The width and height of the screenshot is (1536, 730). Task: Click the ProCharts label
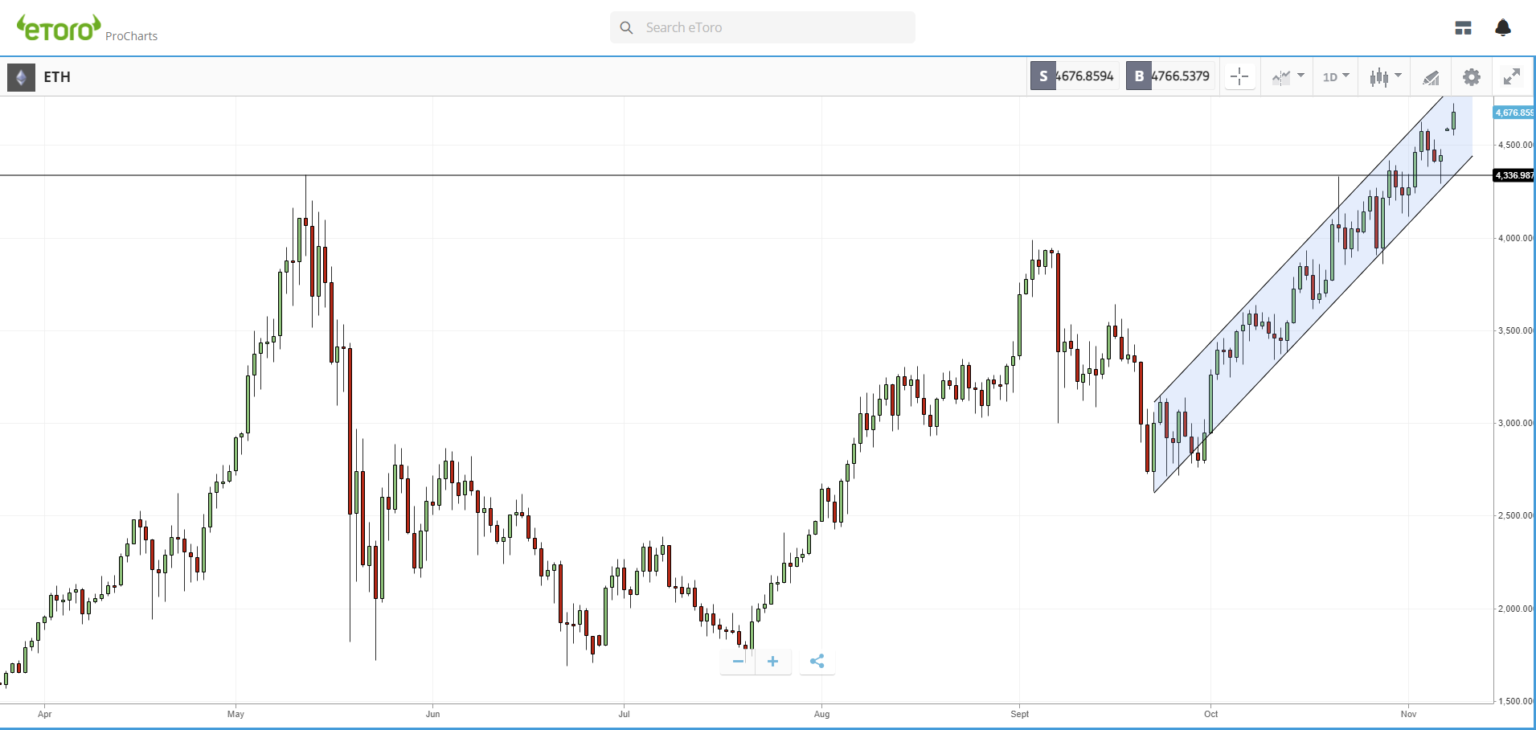[x=131, y=36]
